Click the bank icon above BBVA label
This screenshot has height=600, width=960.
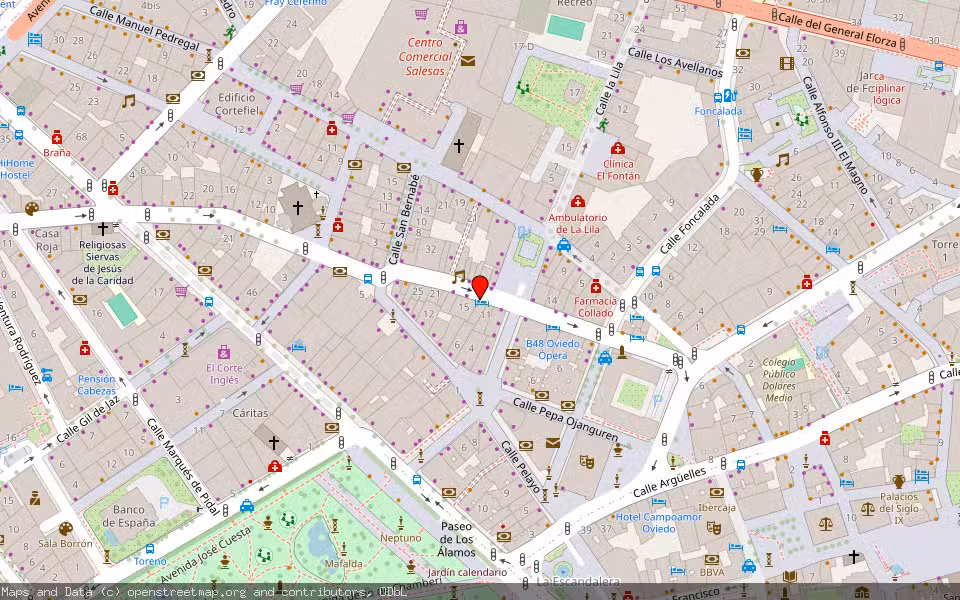(x=711, y=559)
